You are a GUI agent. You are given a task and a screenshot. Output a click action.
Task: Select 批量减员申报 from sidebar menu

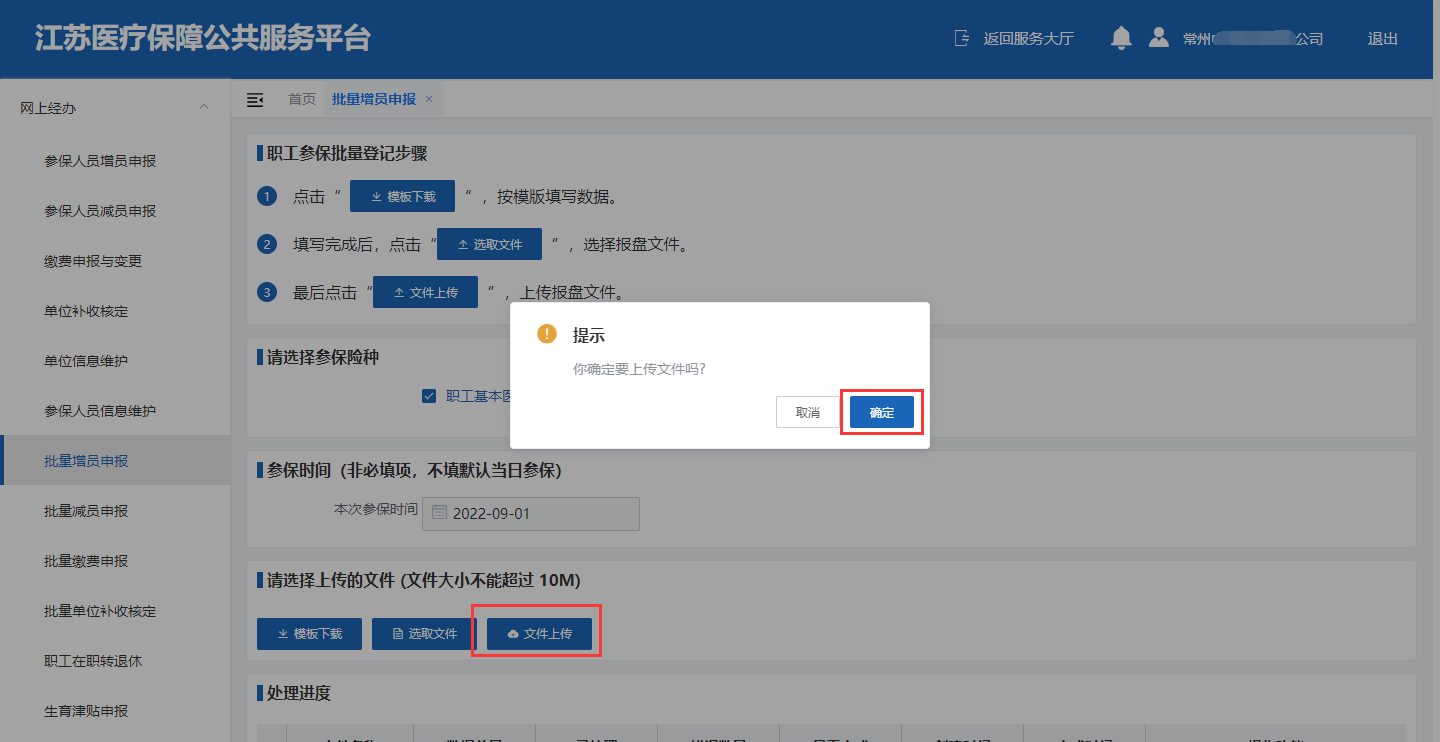[x=86, y=511]
